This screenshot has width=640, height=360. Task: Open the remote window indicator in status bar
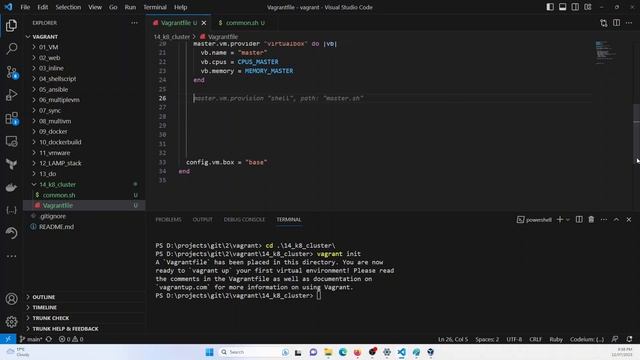coord(8,339)
